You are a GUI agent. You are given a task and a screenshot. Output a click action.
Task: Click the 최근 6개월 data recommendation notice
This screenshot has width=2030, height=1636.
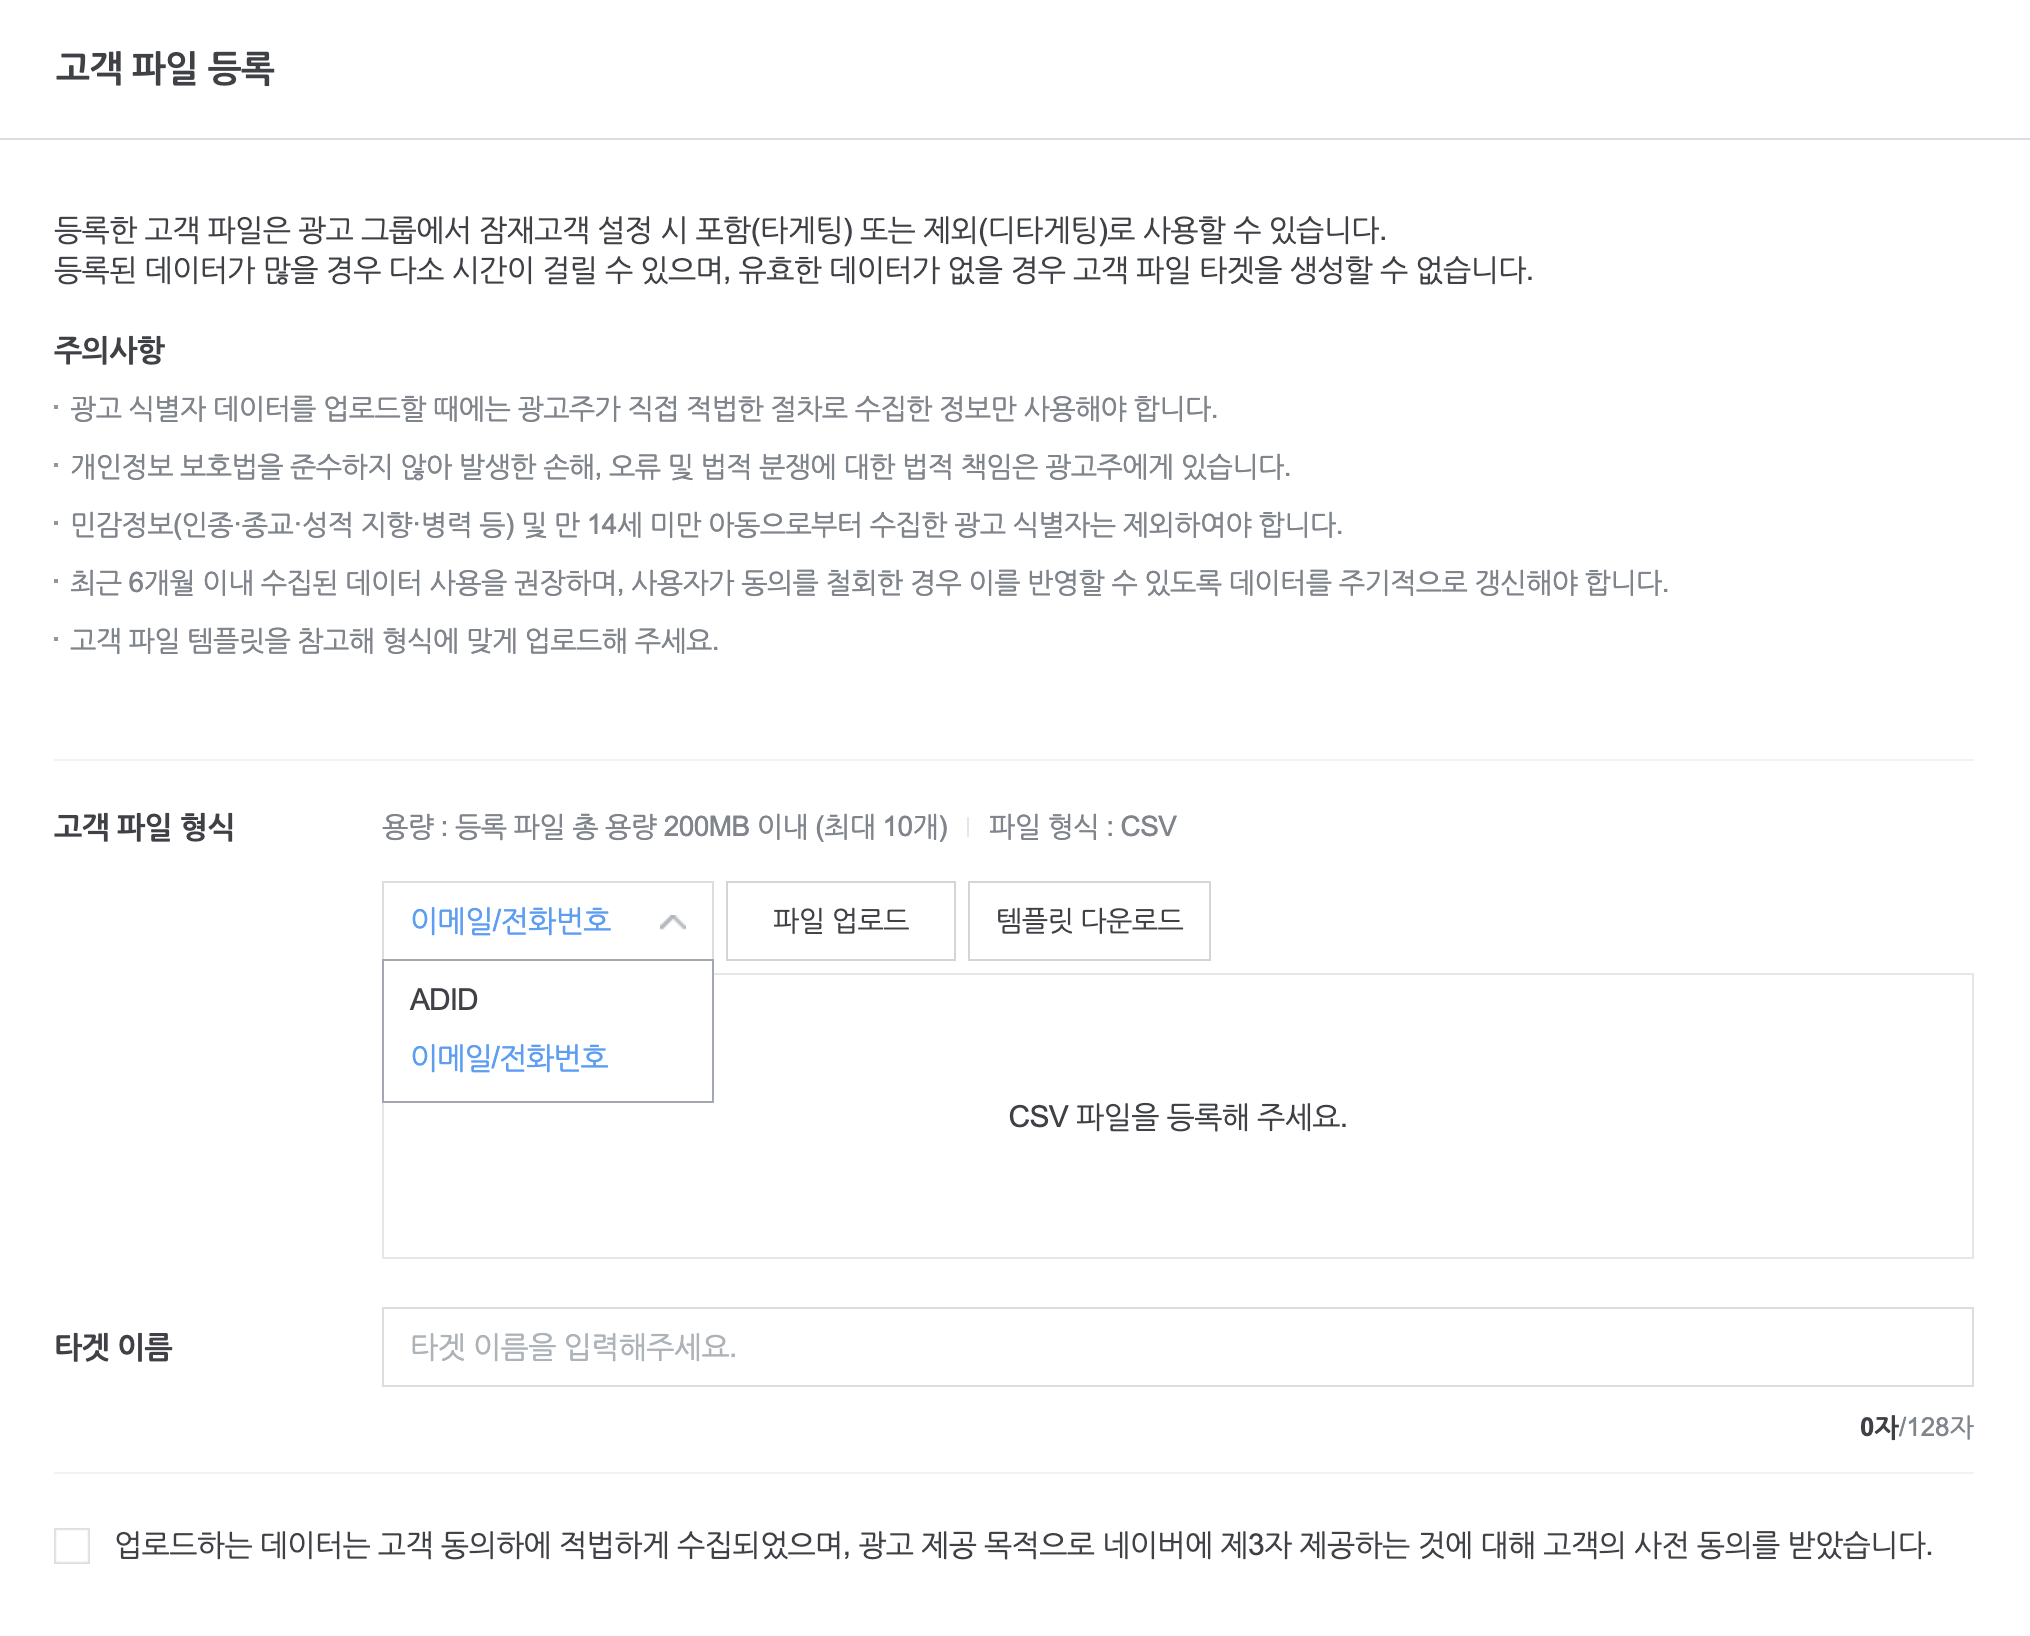point(868,582)
